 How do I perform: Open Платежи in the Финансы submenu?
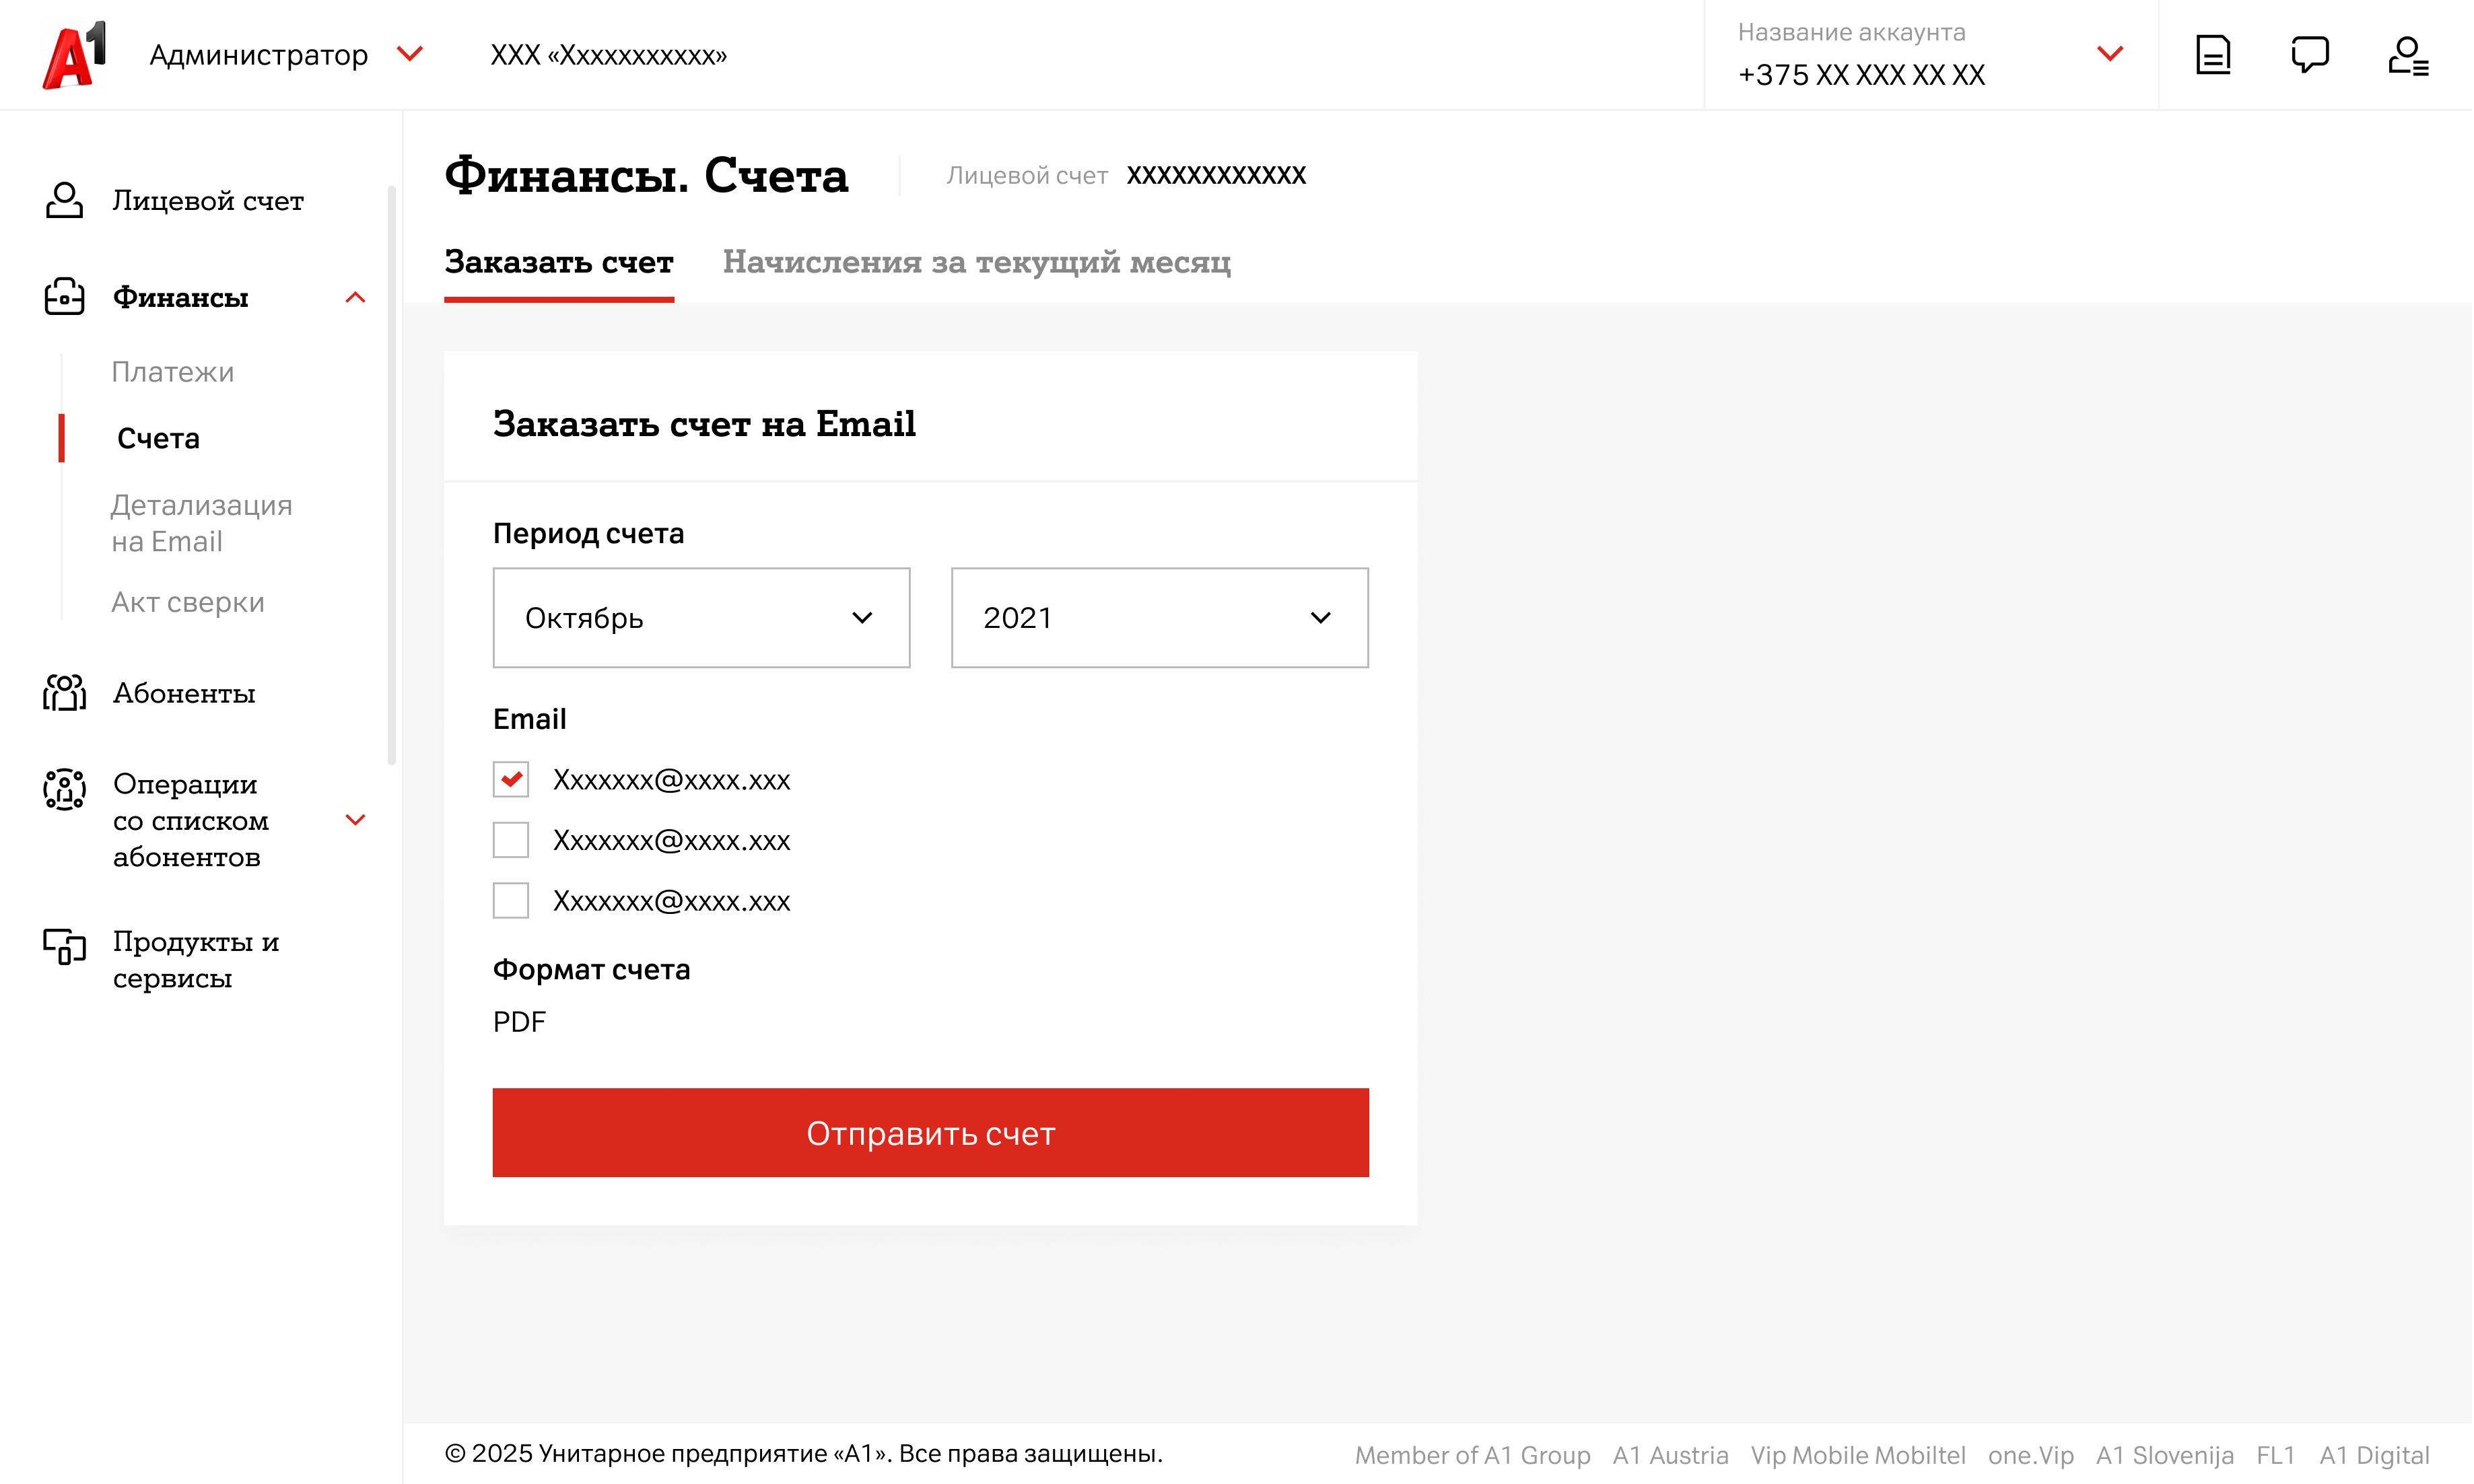coord(173,372)
